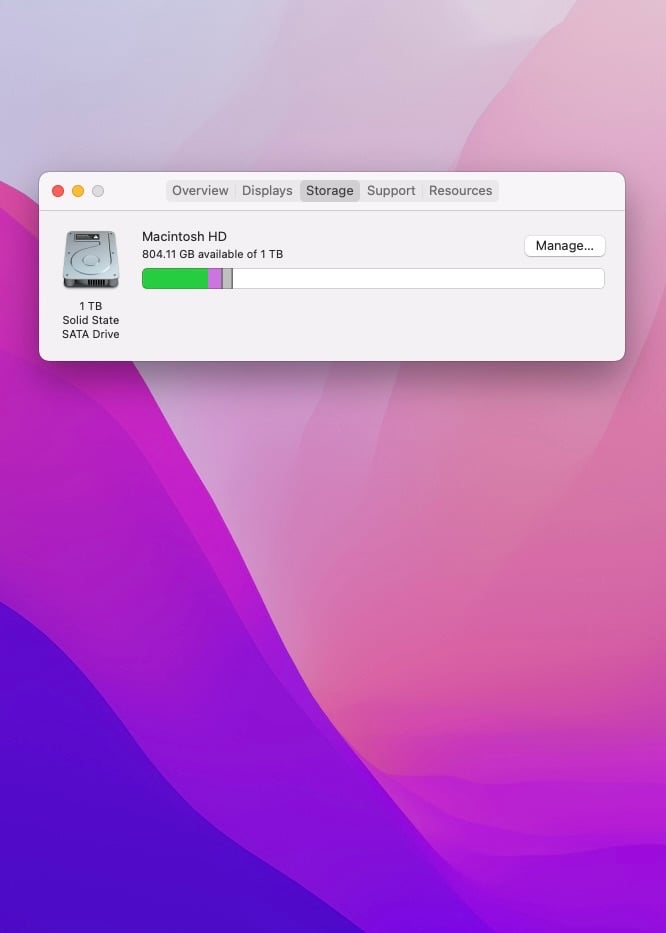Click the '804.11 GB available of 1 TB' text
This screenshot has height=933, width=666.
coord(212,254)
